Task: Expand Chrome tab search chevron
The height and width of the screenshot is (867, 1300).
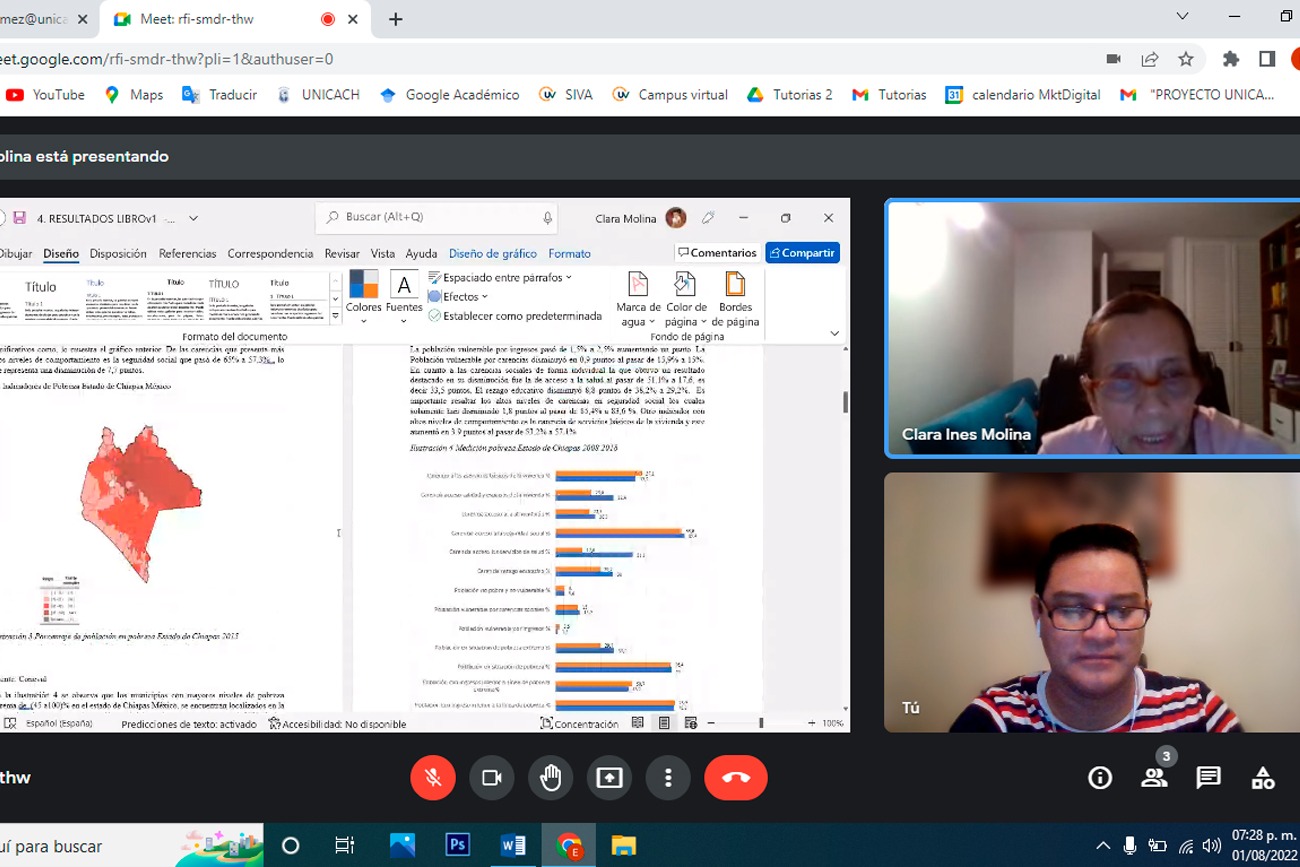Action: [x=1182, y=17]
